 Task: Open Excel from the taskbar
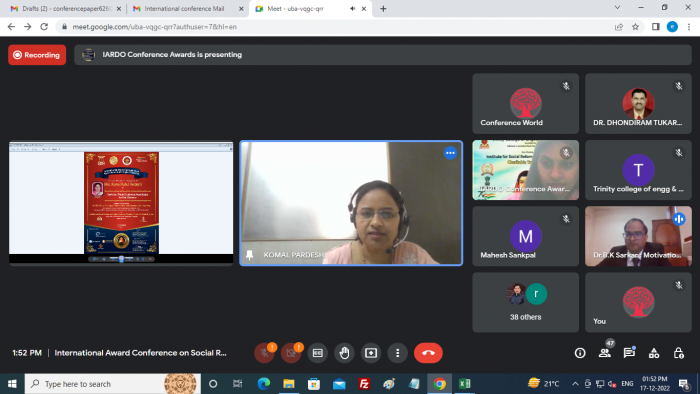(x=464, y=384)
